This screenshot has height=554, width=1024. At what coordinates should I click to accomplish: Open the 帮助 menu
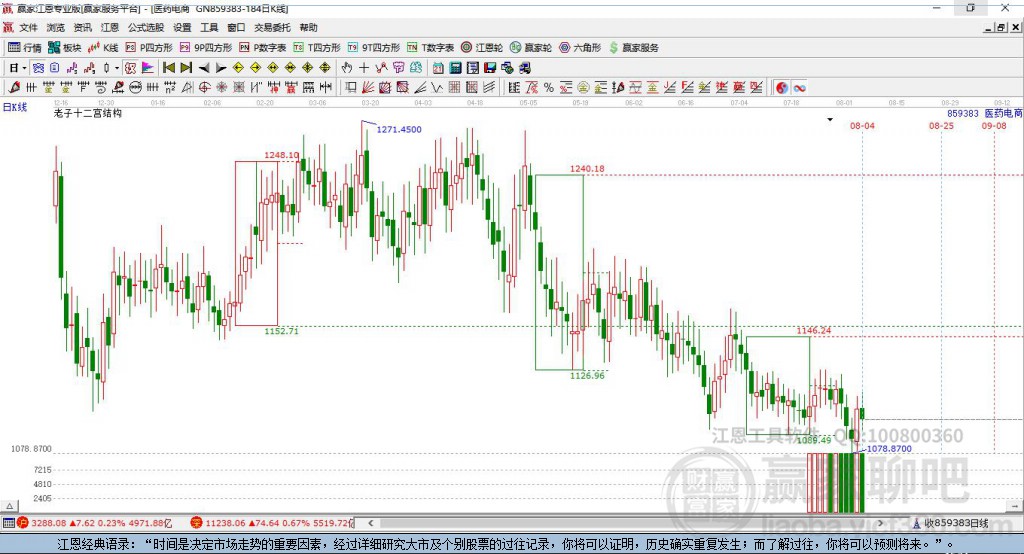[x=308, y=27]
